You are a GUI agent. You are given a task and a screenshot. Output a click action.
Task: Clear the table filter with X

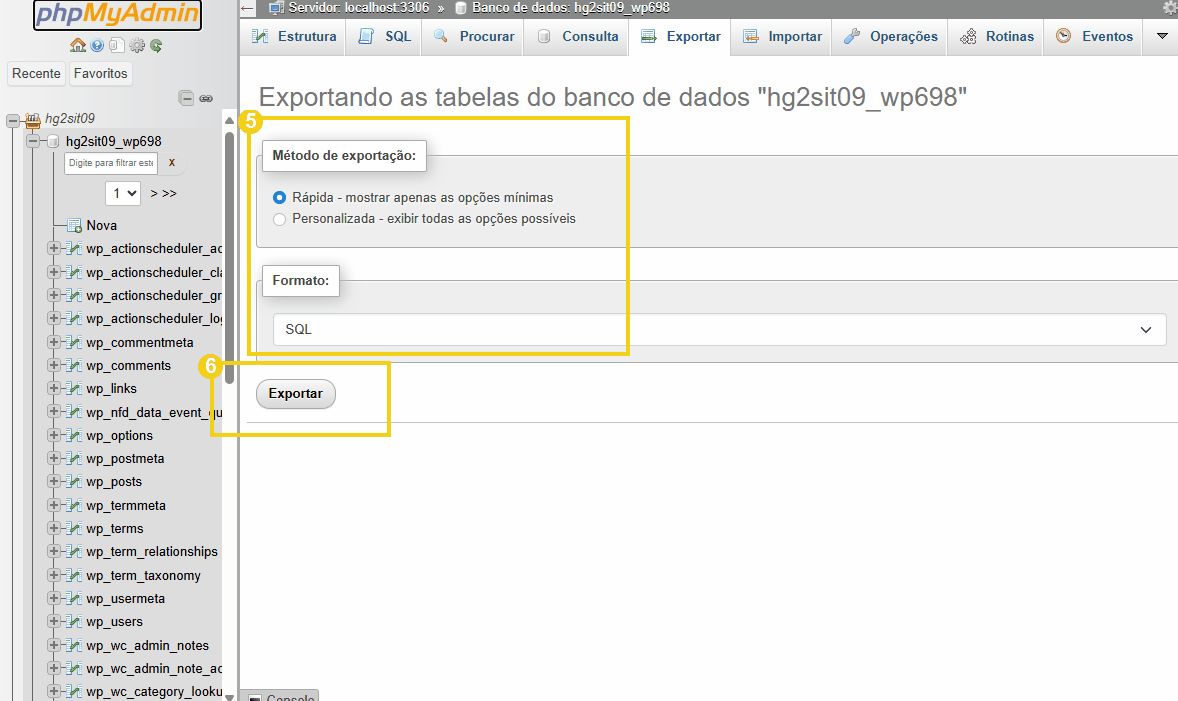(x=171, y=162)
